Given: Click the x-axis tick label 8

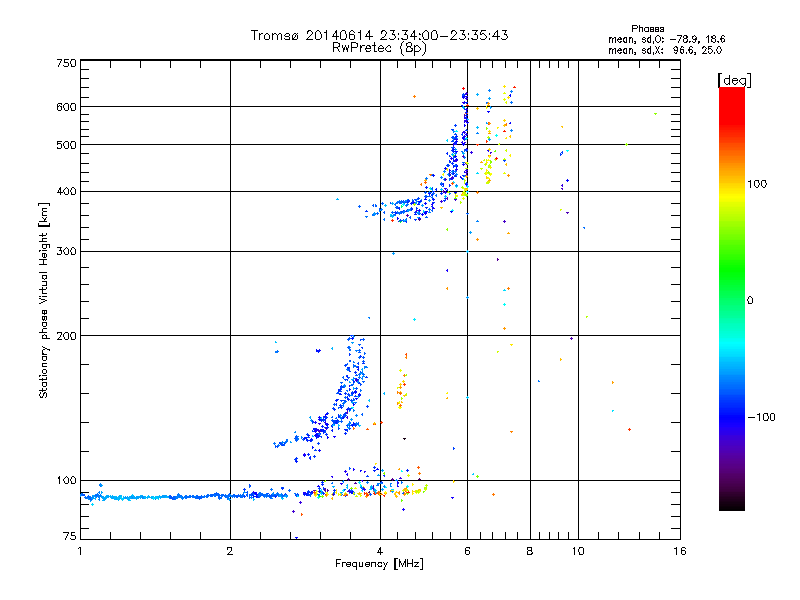Looking at the screenshot, I should coord(530,551).
